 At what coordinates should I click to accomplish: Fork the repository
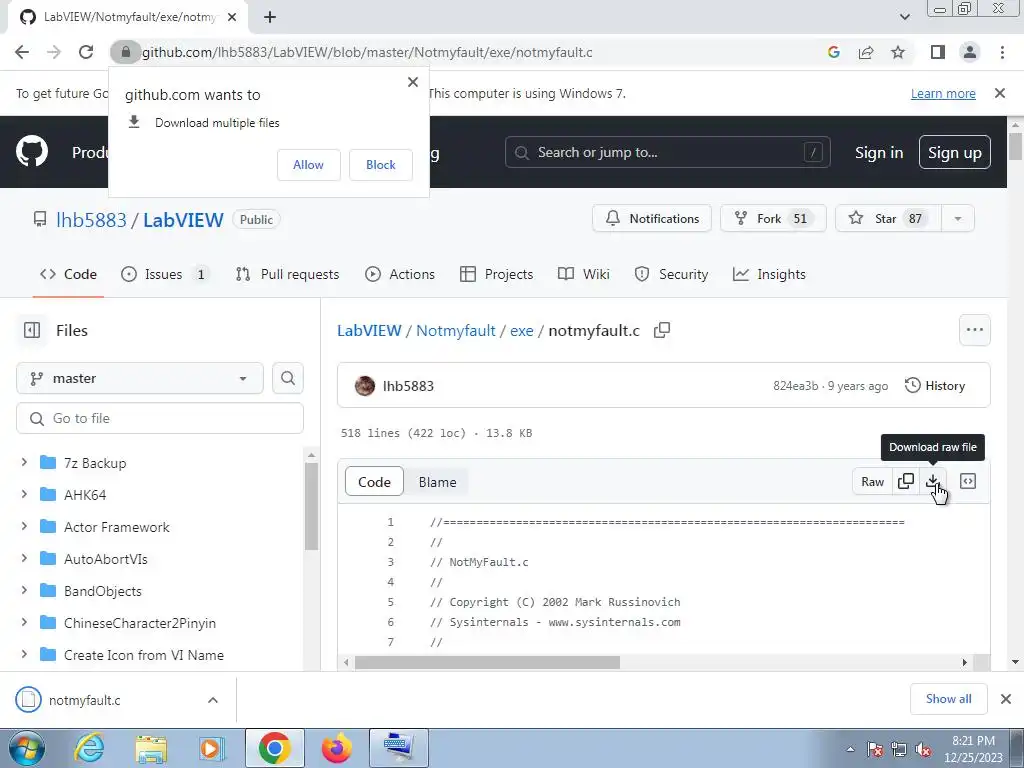[773, 218]
